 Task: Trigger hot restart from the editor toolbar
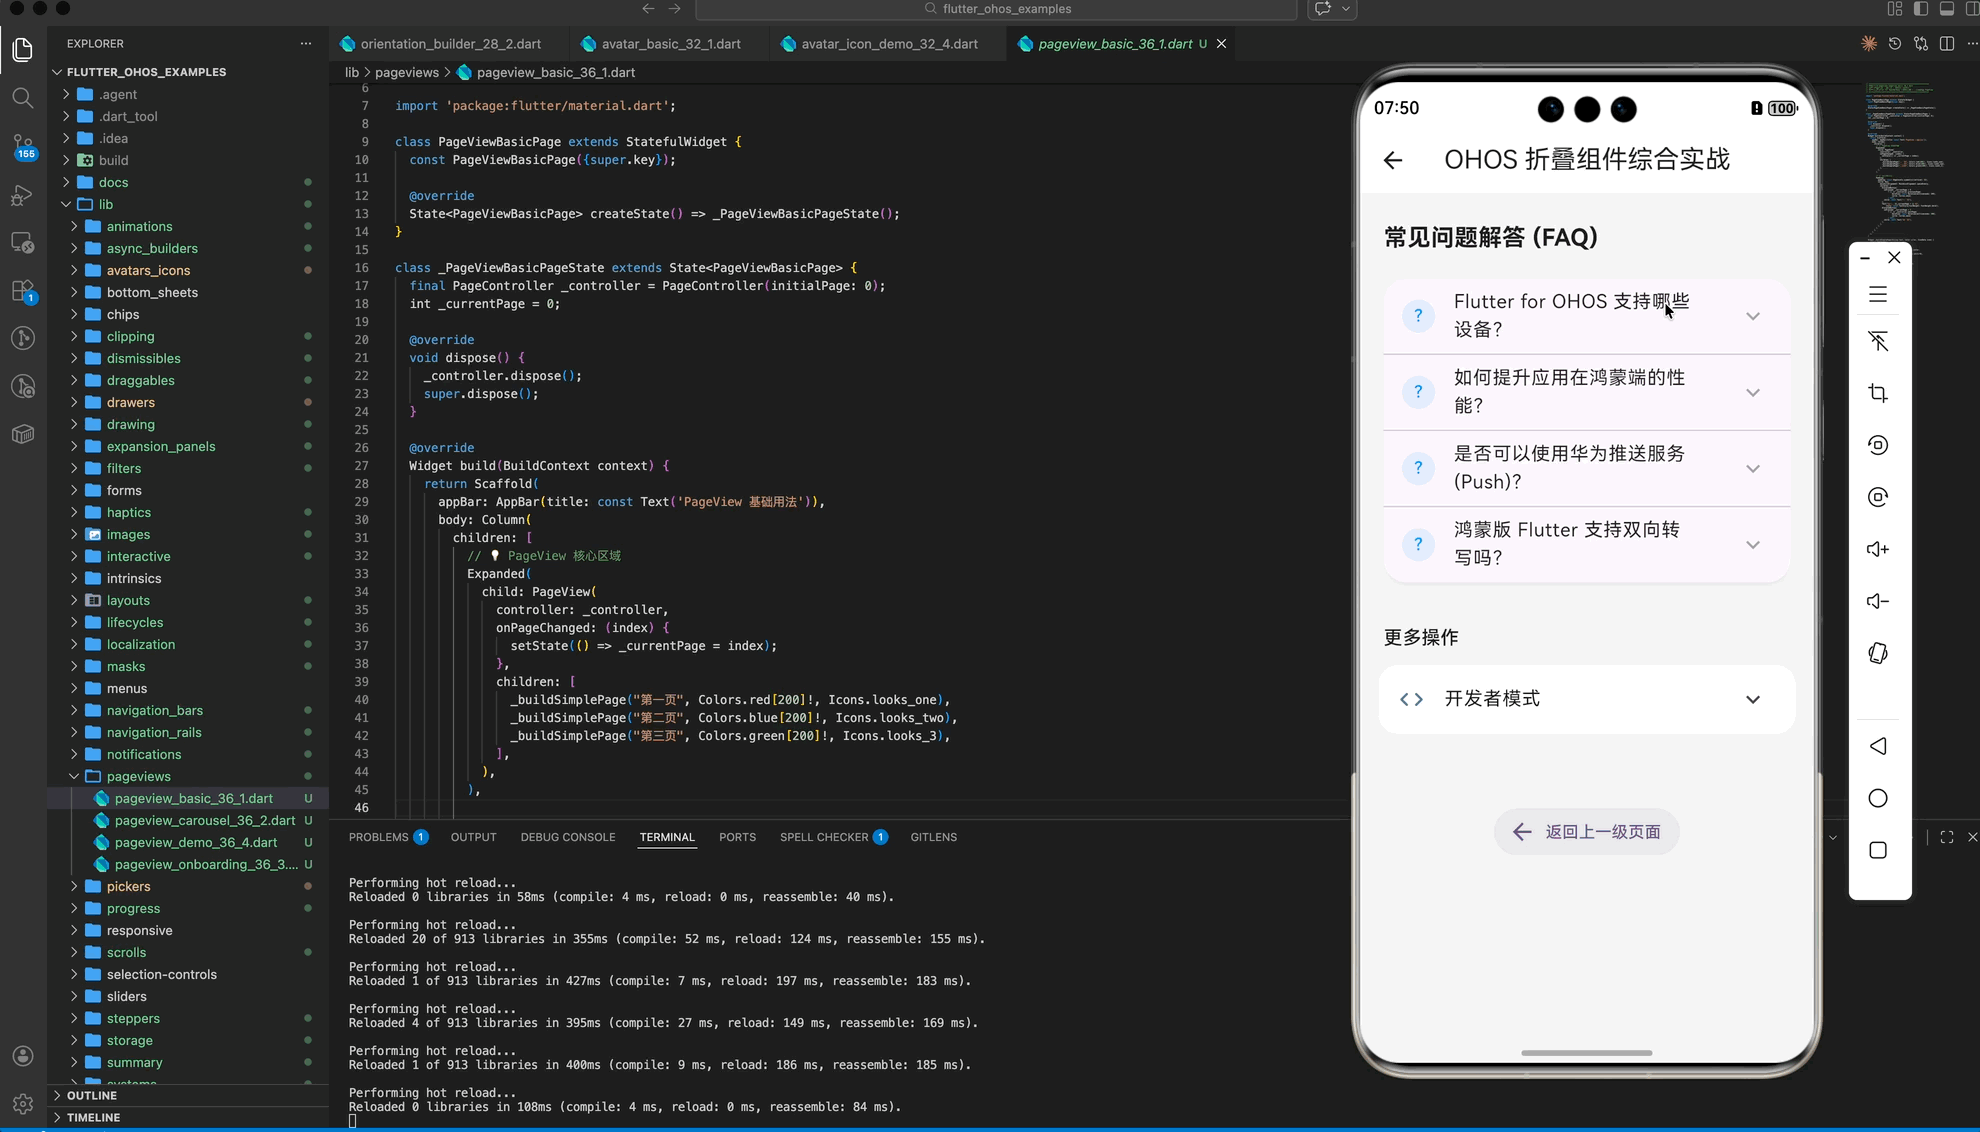tap(1894, 44)
